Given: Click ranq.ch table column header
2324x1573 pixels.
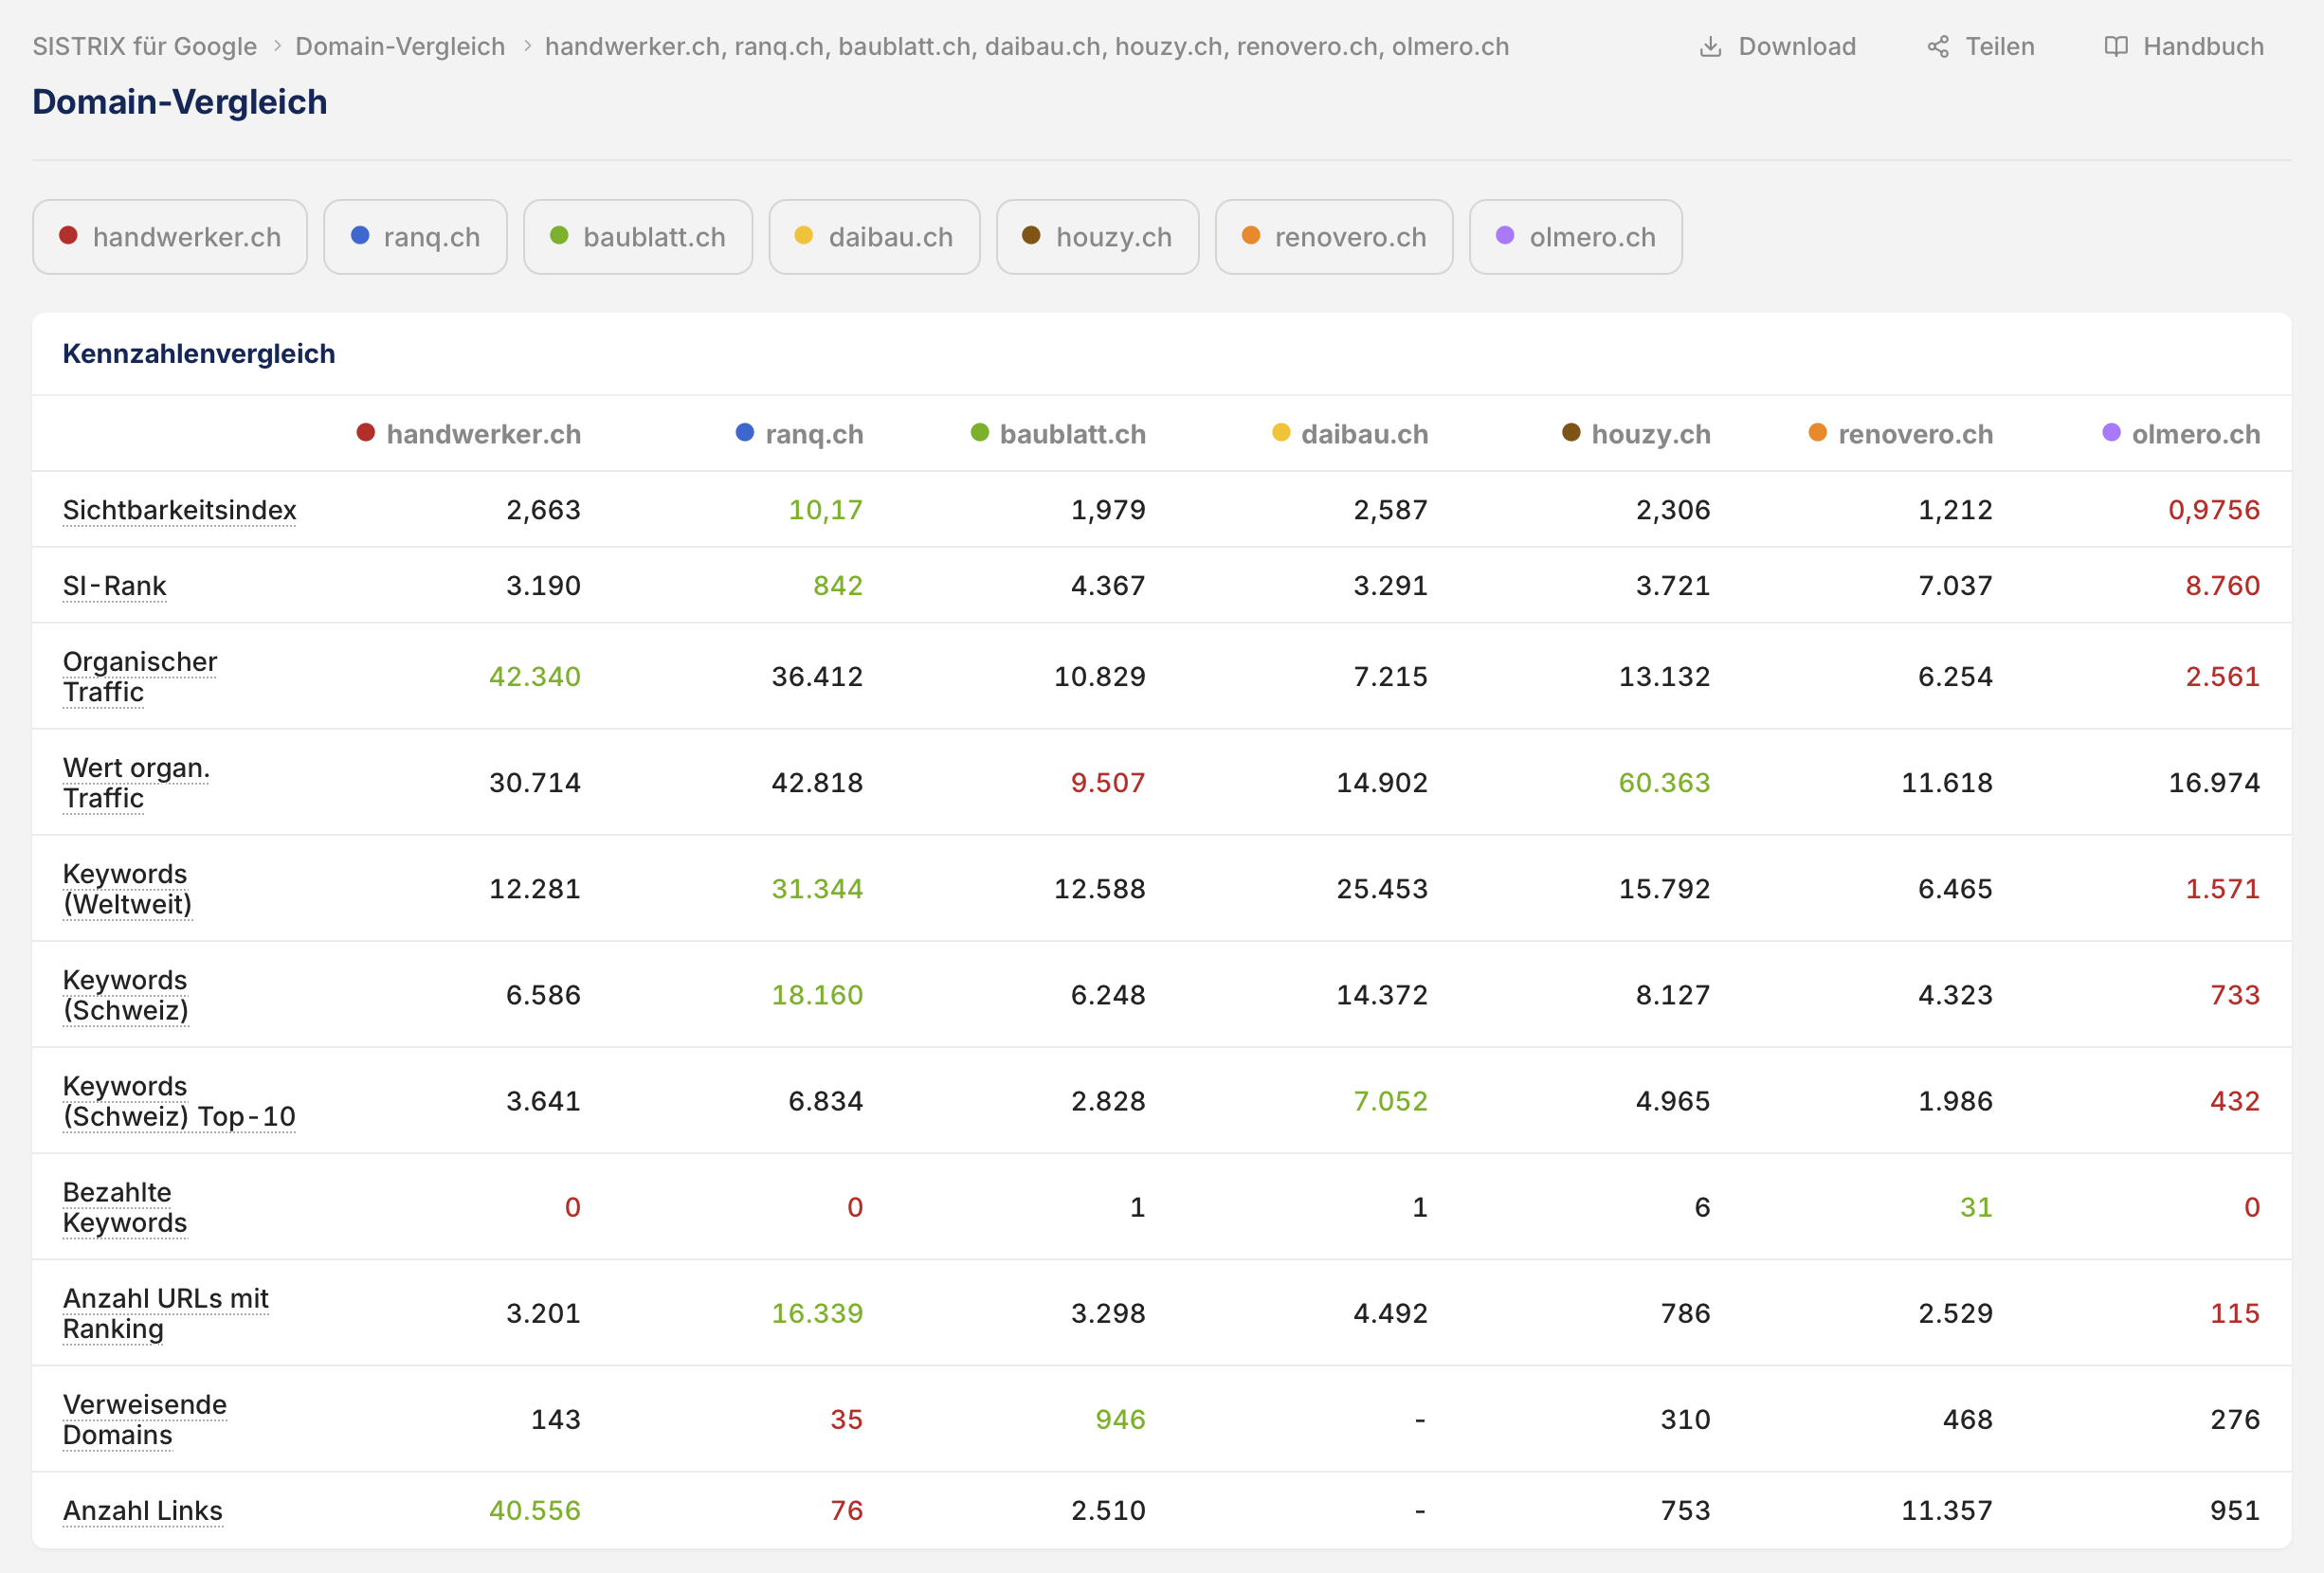Looking at the screenshot, I should (x=800, y=434).
